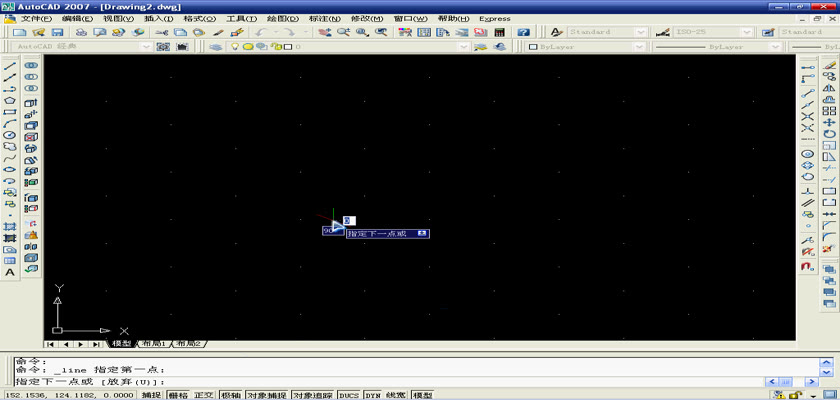Open the 绘图(D) menu
This screenshot has height=400, width=840.
click(283, 19)
